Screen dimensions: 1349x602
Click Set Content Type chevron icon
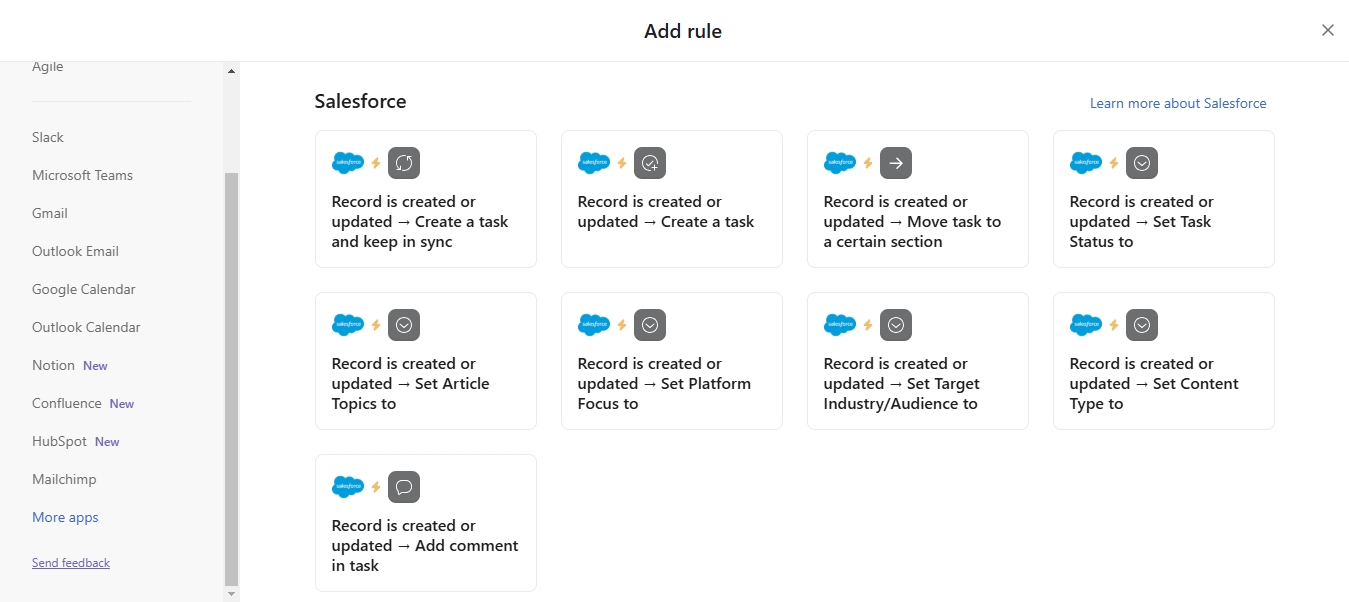(1142, 325)
